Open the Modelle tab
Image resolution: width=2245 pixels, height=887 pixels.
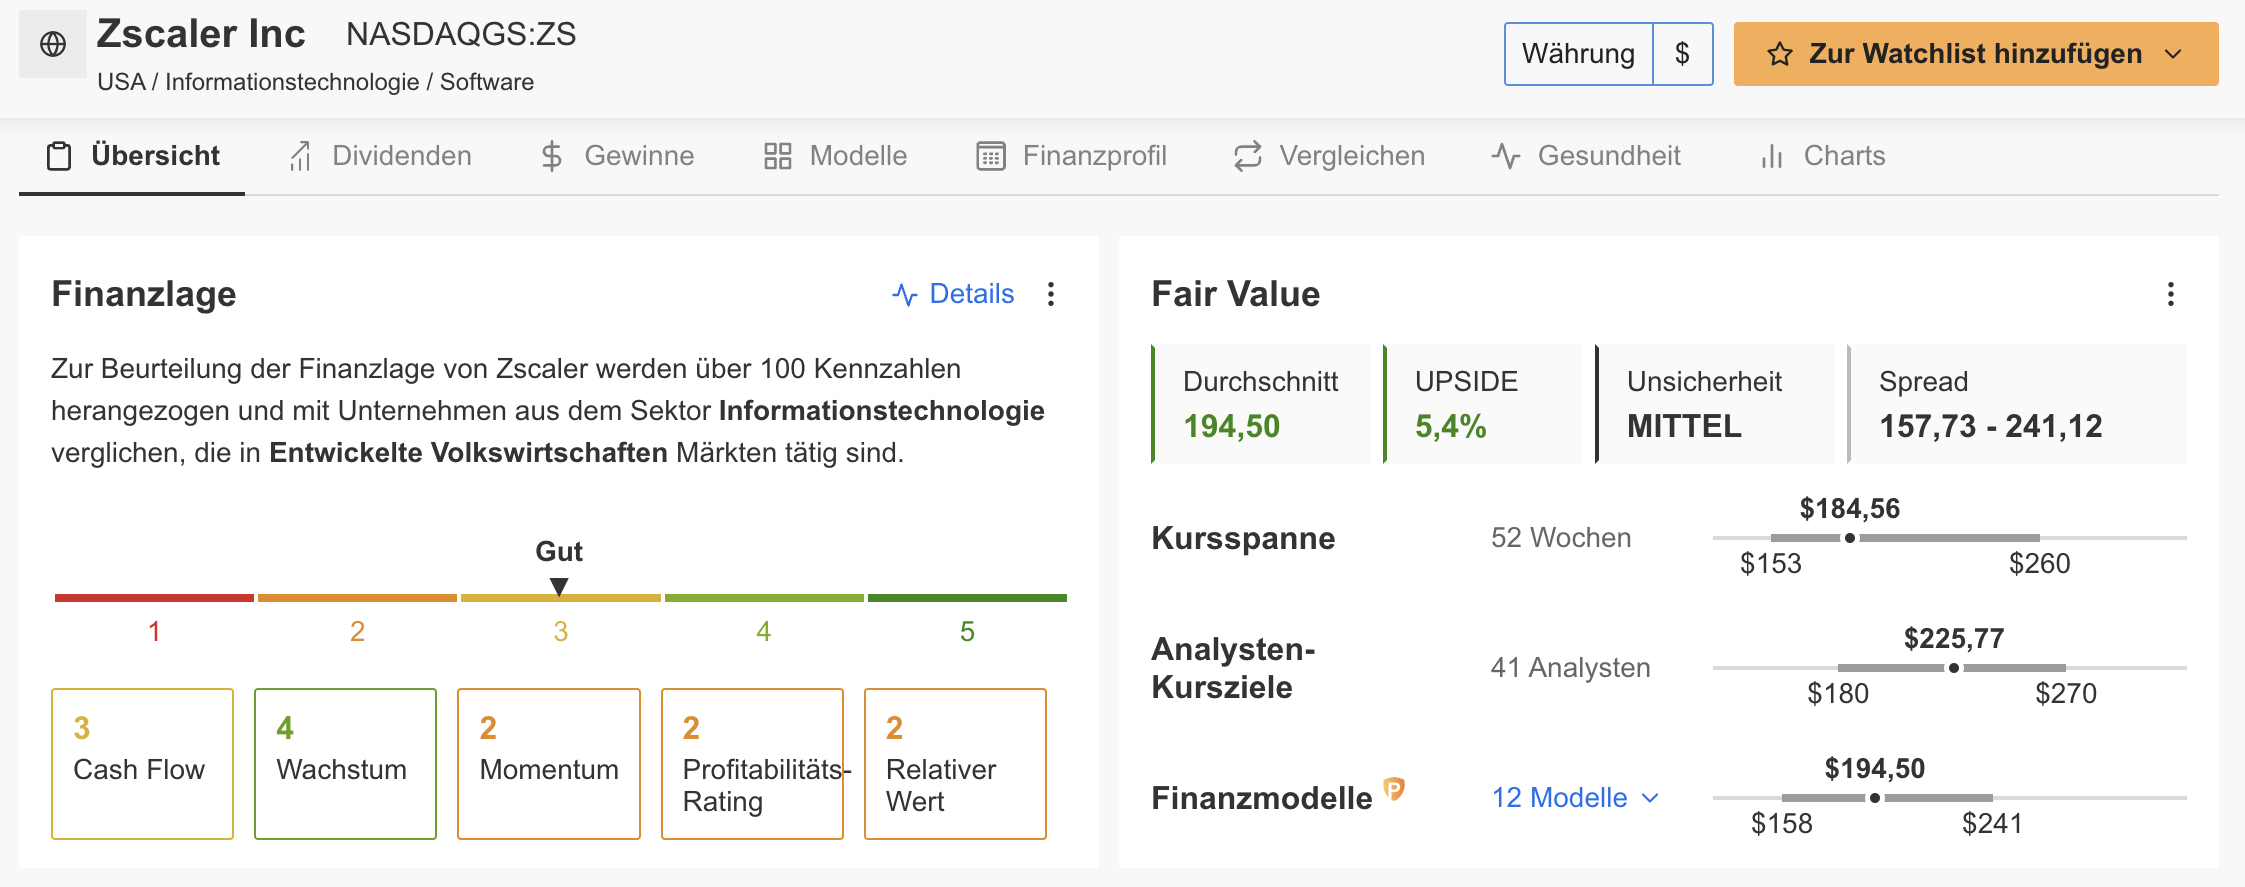[x=835, y=156]
